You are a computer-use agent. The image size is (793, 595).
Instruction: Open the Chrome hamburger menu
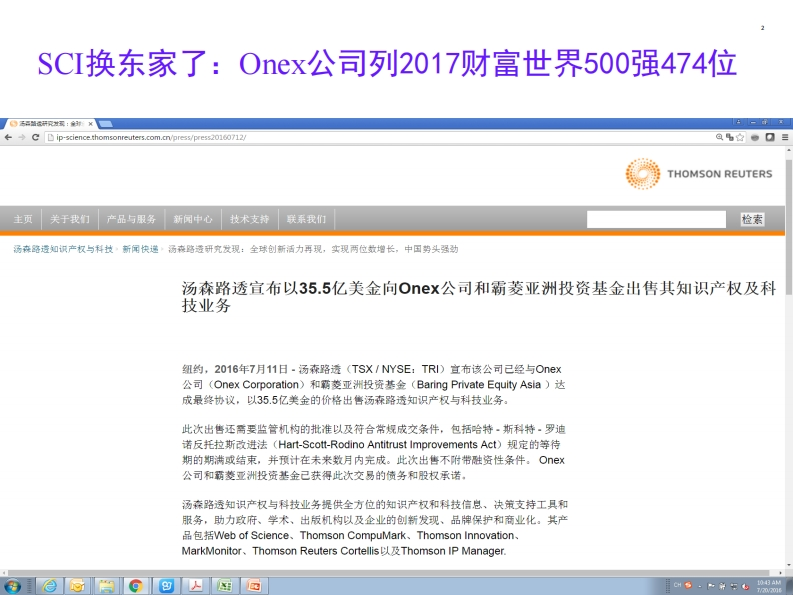point(785,137)
